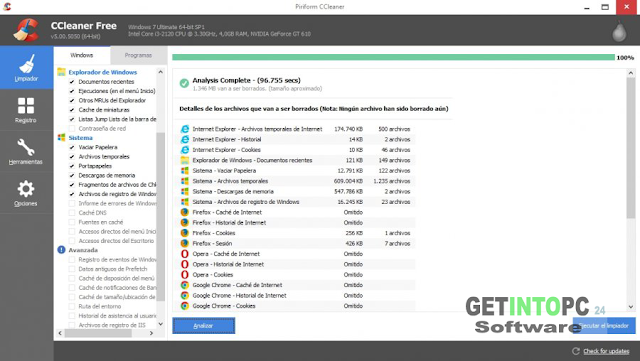Click the Piriform pear icon
The image size is (640, 361).
[619, 31]
